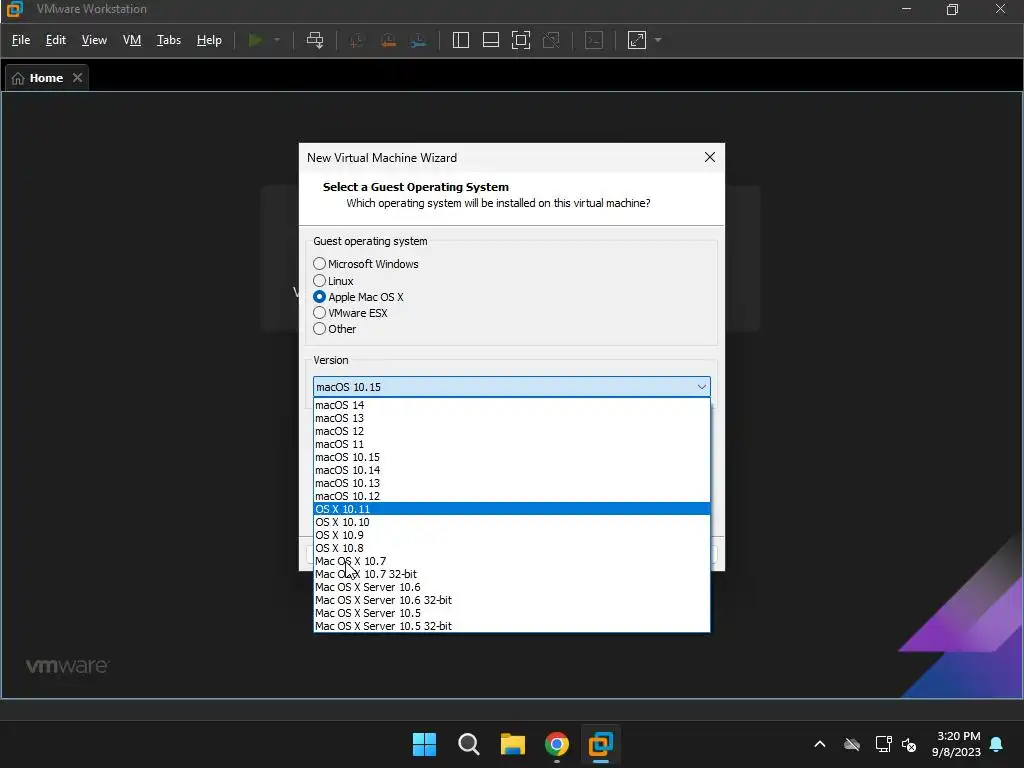Image resolution: width=1024 pixels, height=768 pixels.
Task: Choose macOS 12 from version list
Action: [511, 431]
